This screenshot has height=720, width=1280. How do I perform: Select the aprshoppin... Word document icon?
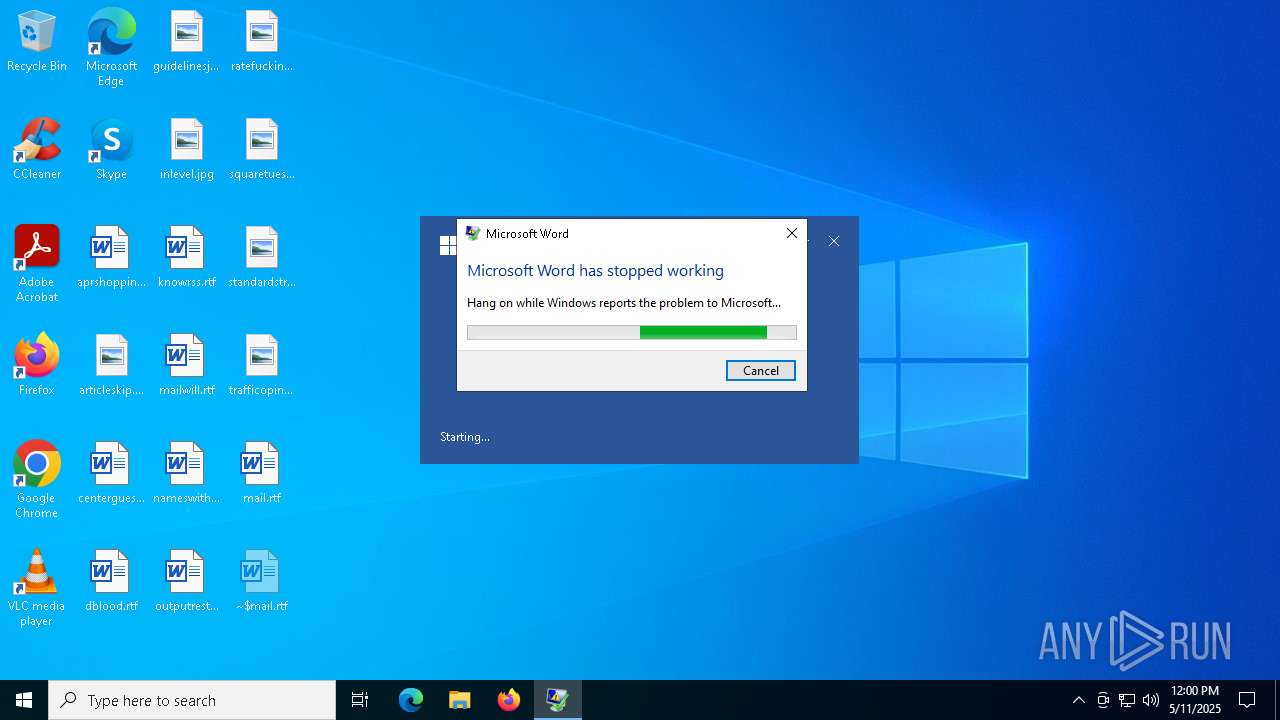click(111, 258)
